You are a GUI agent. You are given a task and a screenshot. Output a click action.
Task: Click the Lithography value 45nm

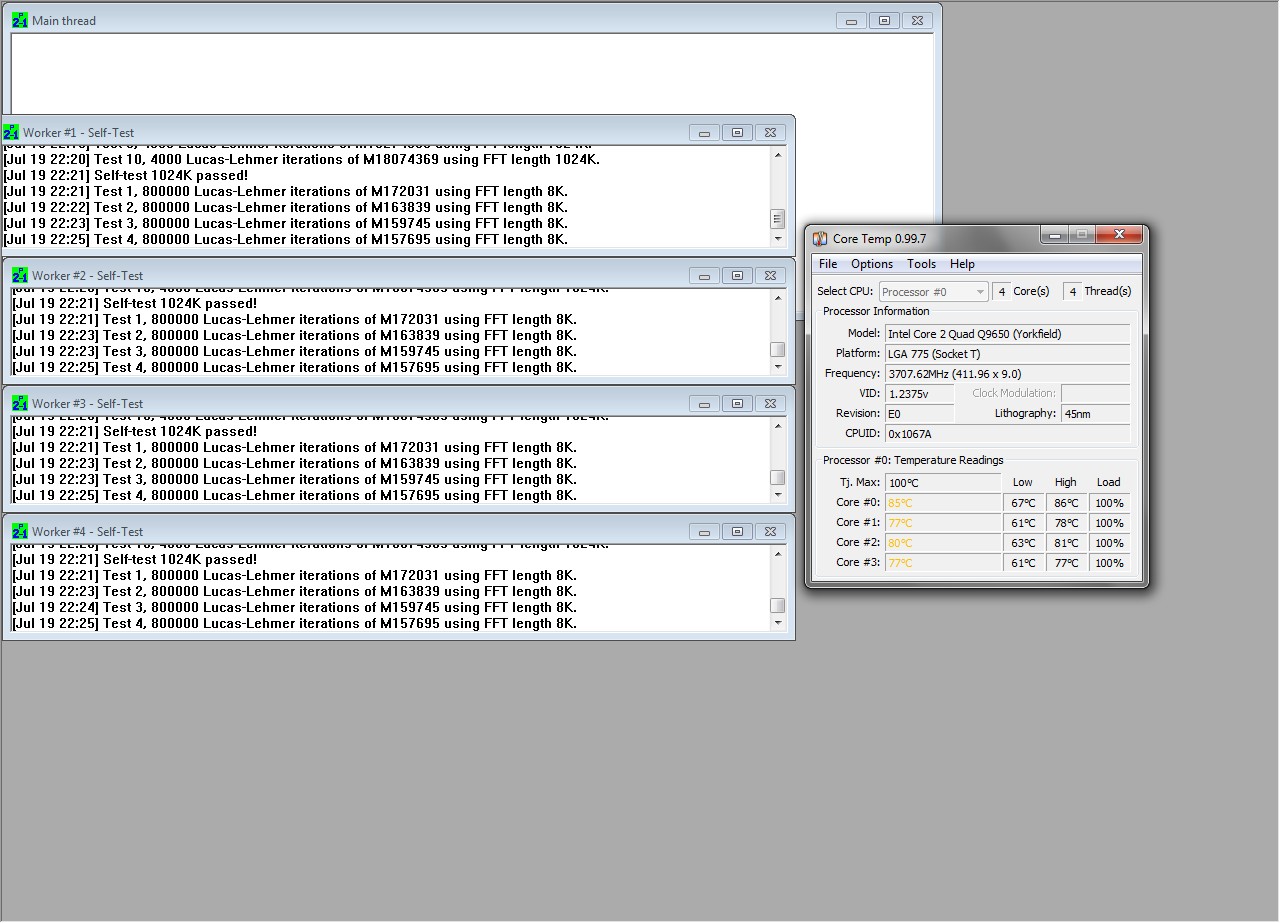pos(1096,414)
